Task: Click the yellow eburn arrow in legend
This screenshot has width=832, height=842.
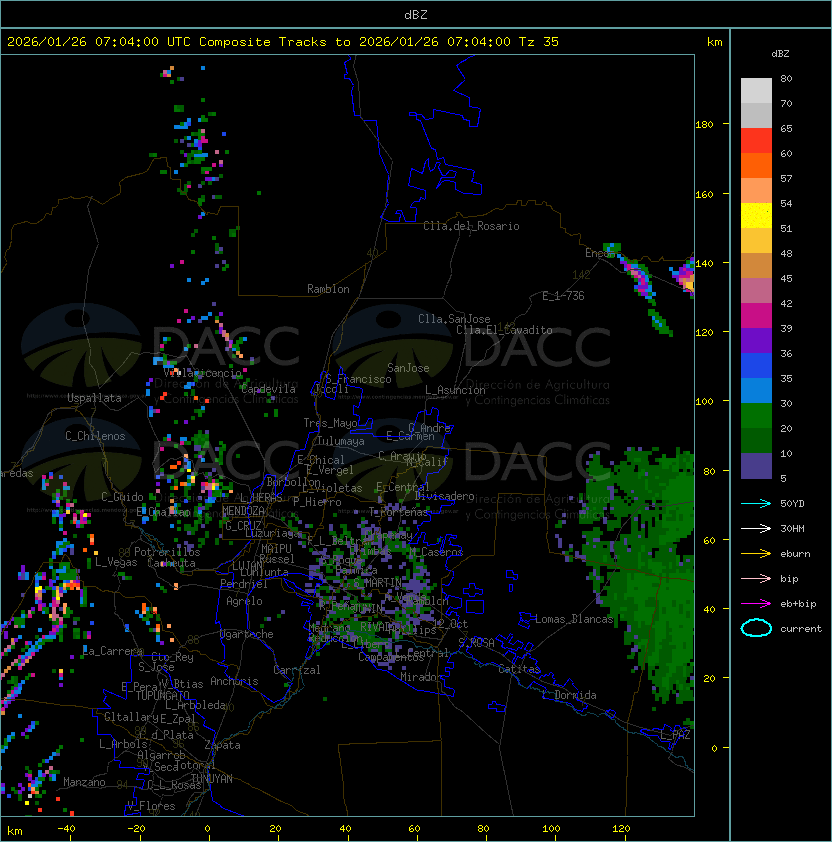Action: 756,554
